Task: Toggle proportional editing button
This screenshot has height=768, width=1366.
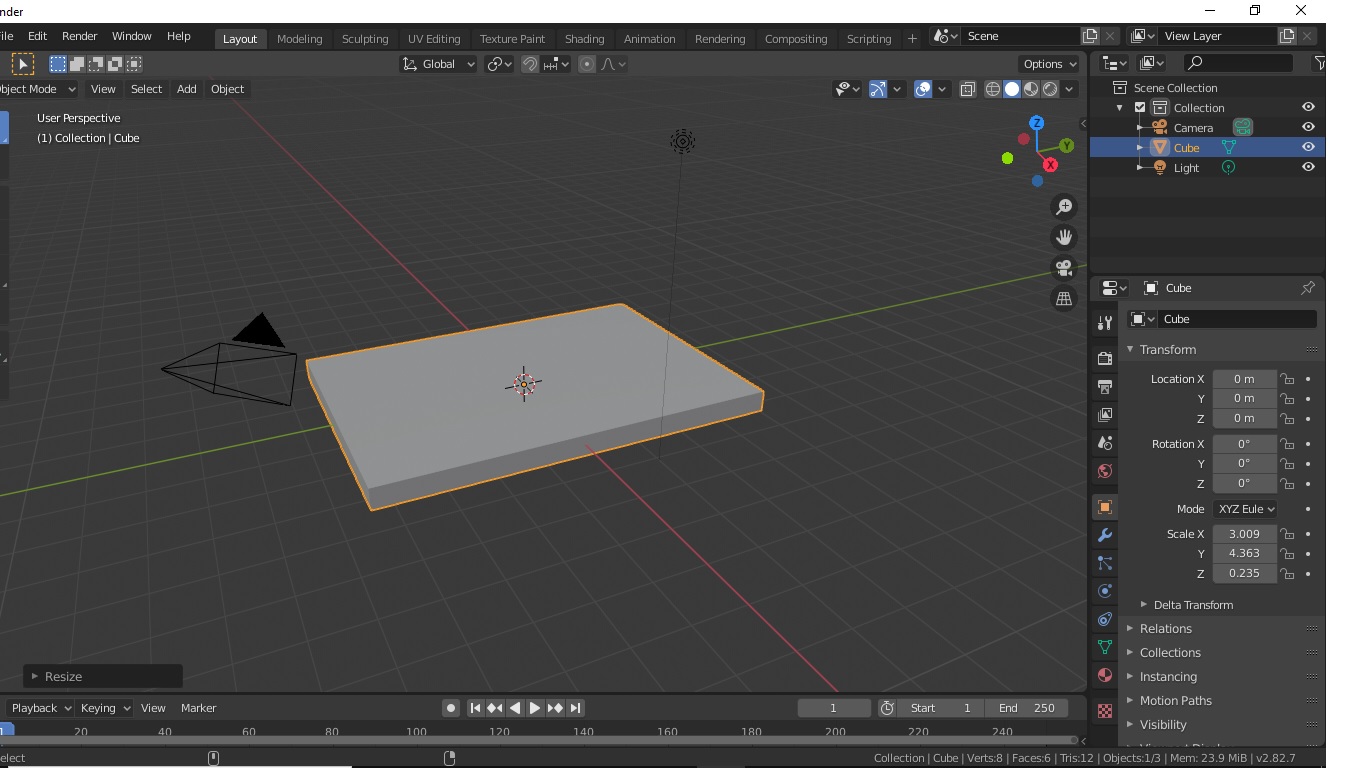Action: pos(587,64)
